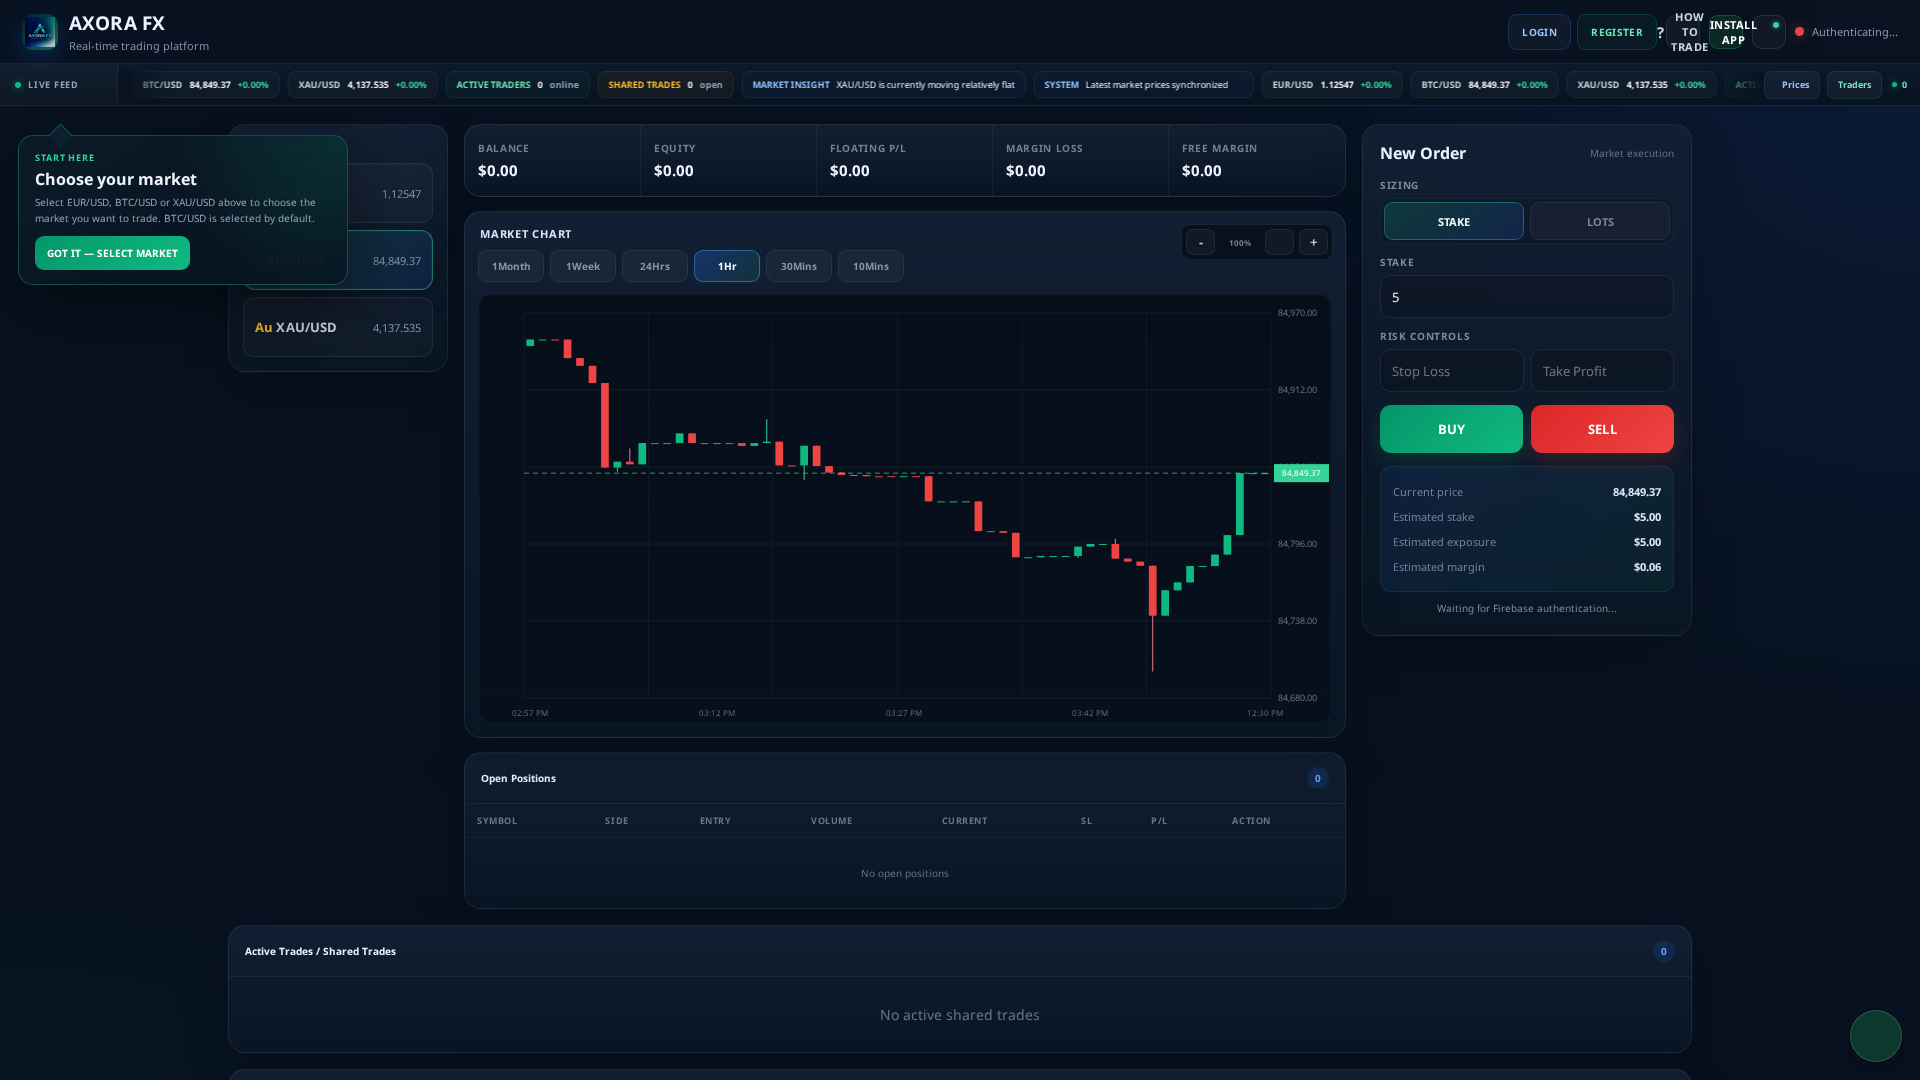Set chart timeframe to 10Mins
This screenshot has height=1080, width=1920.
(871, 266)
